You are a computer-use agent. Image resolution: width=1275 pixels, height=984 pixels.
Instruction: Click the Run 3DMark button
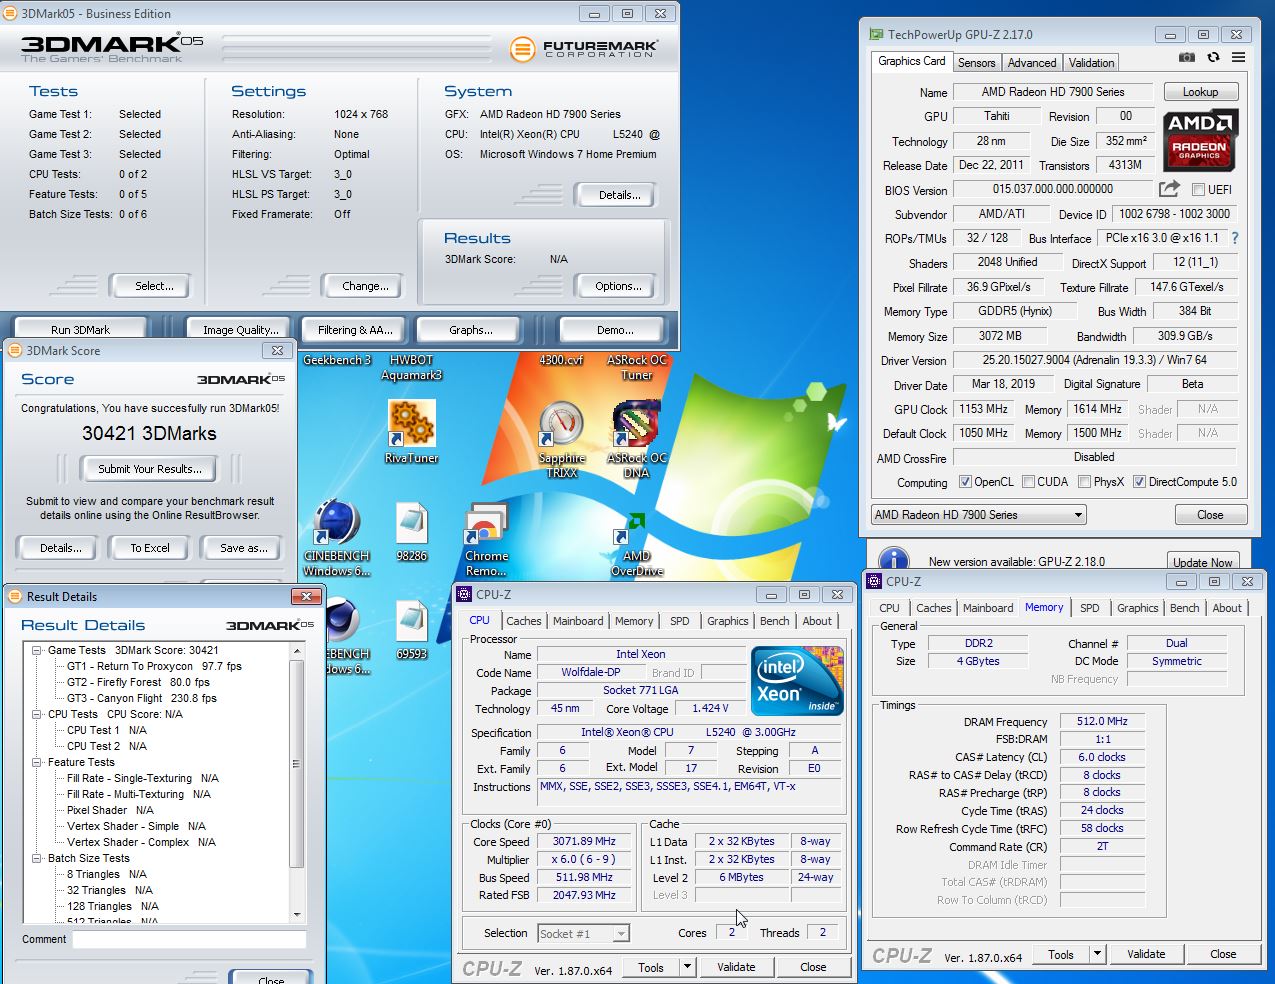(81, 329)
